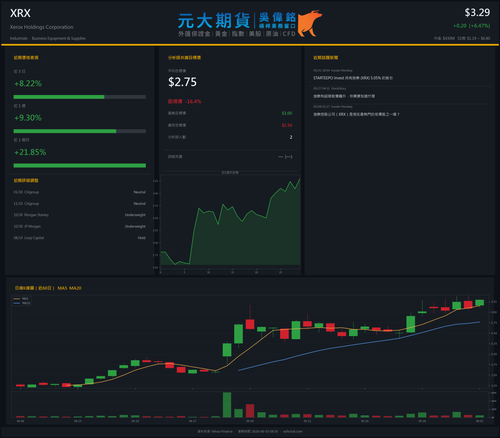
Task: Click the XRX ticker symbol
Action: [20, 13]
